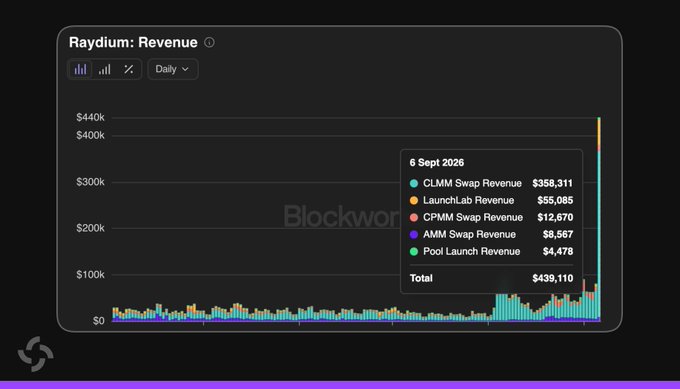
Task: Click the $440k axis label
Action: click(90, 117)
